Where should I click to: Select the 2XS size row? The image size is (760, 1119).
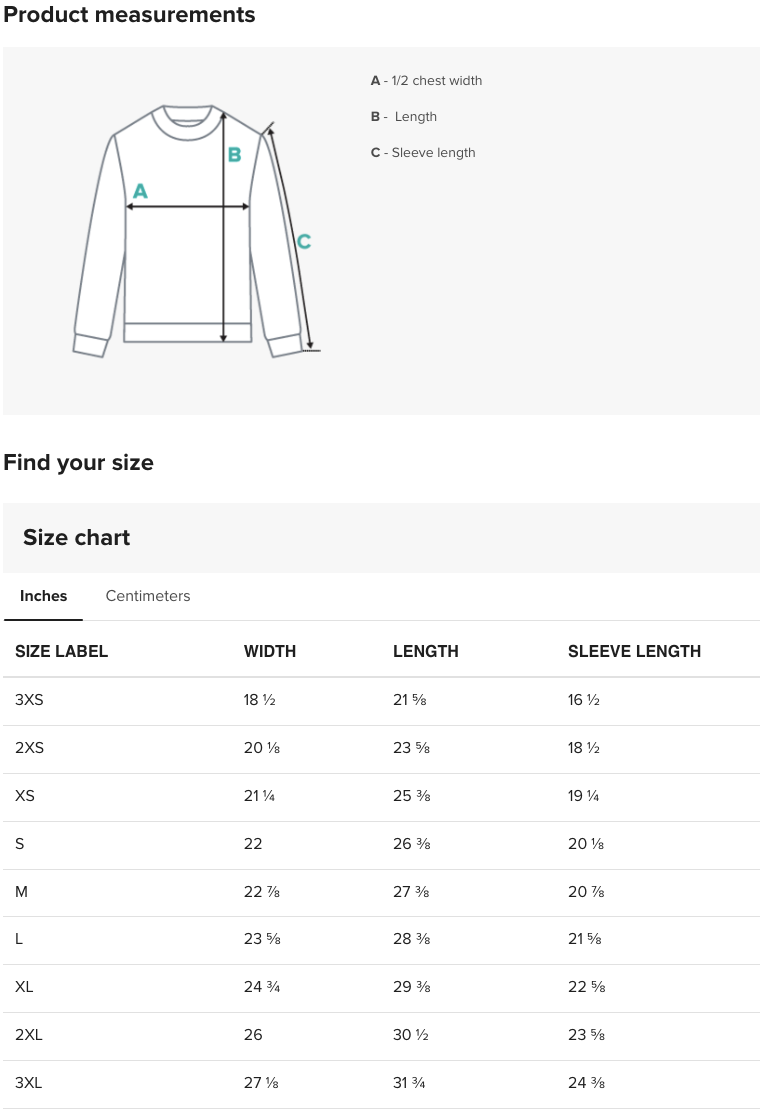pyautogui.click(x=29, y=748)
